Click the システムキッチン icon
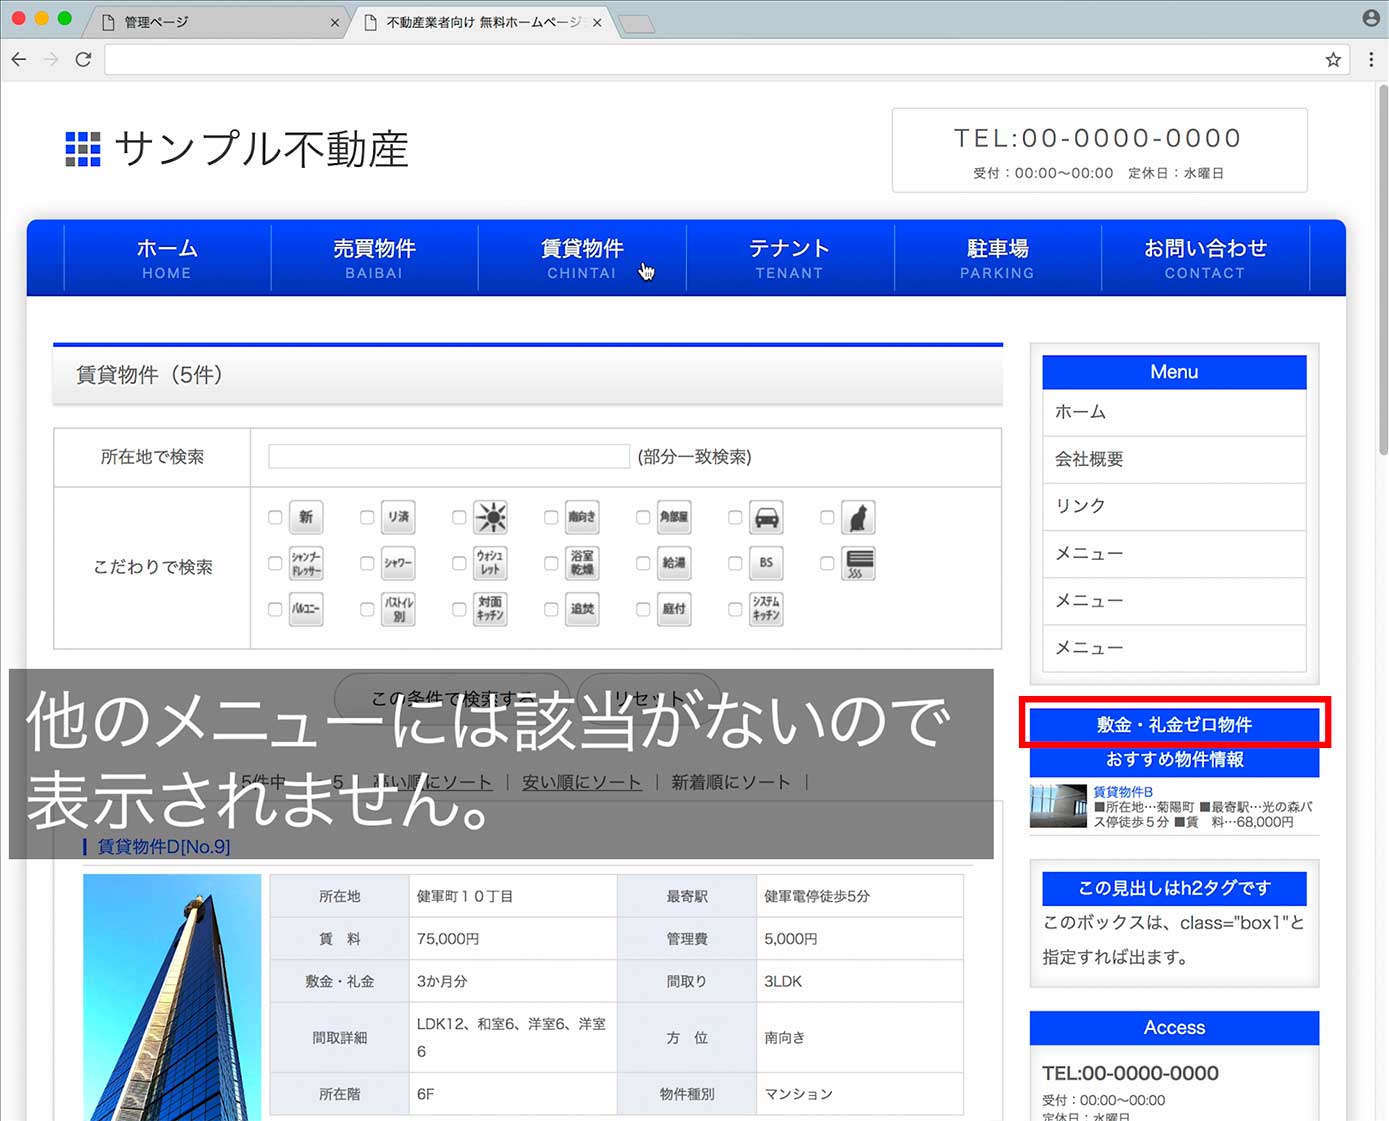Screen dimensions: 1389x1121 (x=766, y=609)
